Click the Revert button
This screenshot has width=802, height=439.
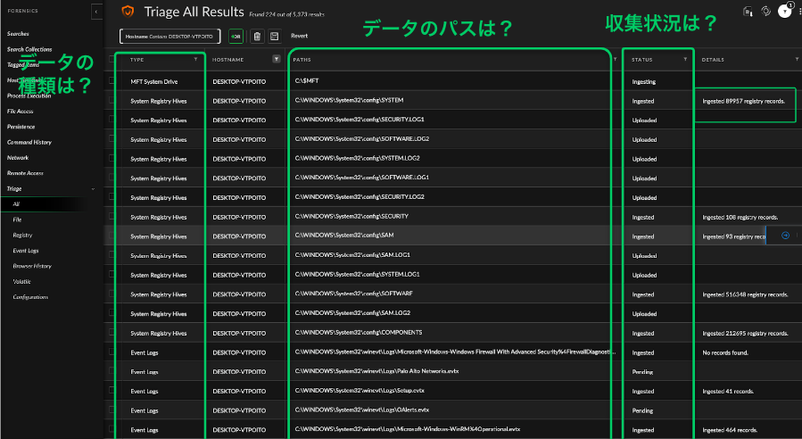click(x=299, y=36)
